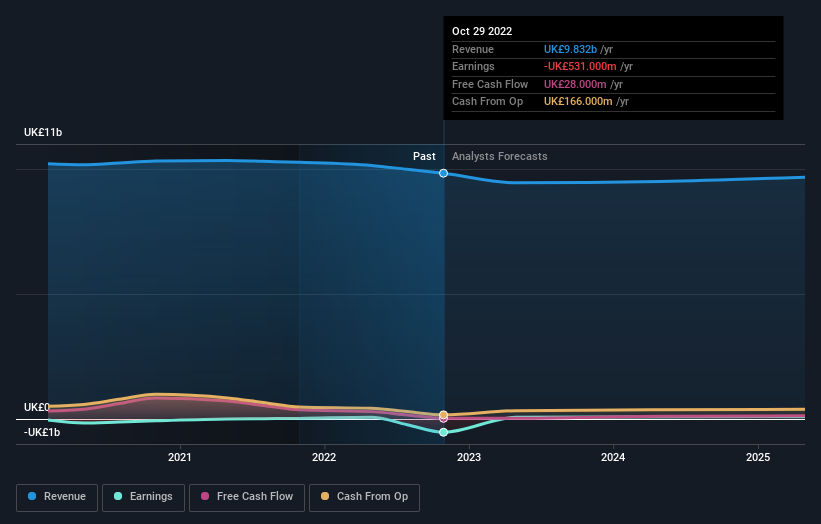Click the UK£9.832b revenue value
821x524 pixels.
tap(570, 49)
